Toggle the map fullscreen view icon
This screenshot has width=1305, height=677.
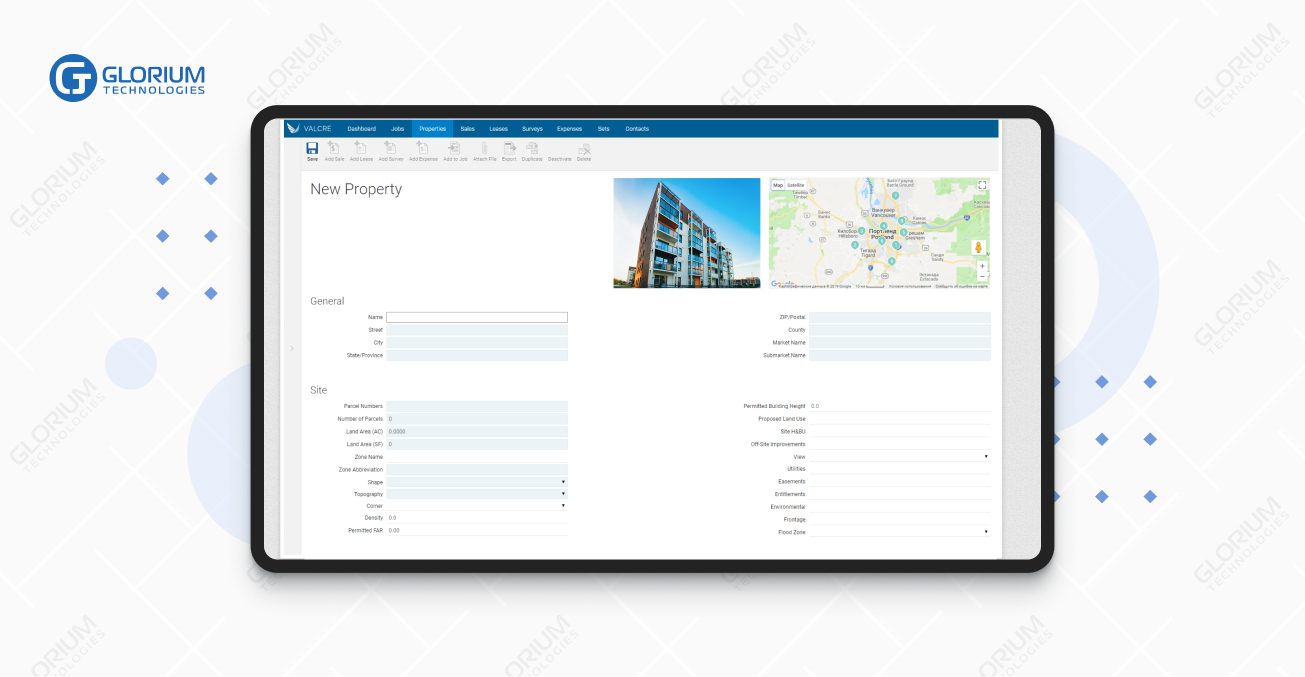pyautogui.click(x=982, y=185)
